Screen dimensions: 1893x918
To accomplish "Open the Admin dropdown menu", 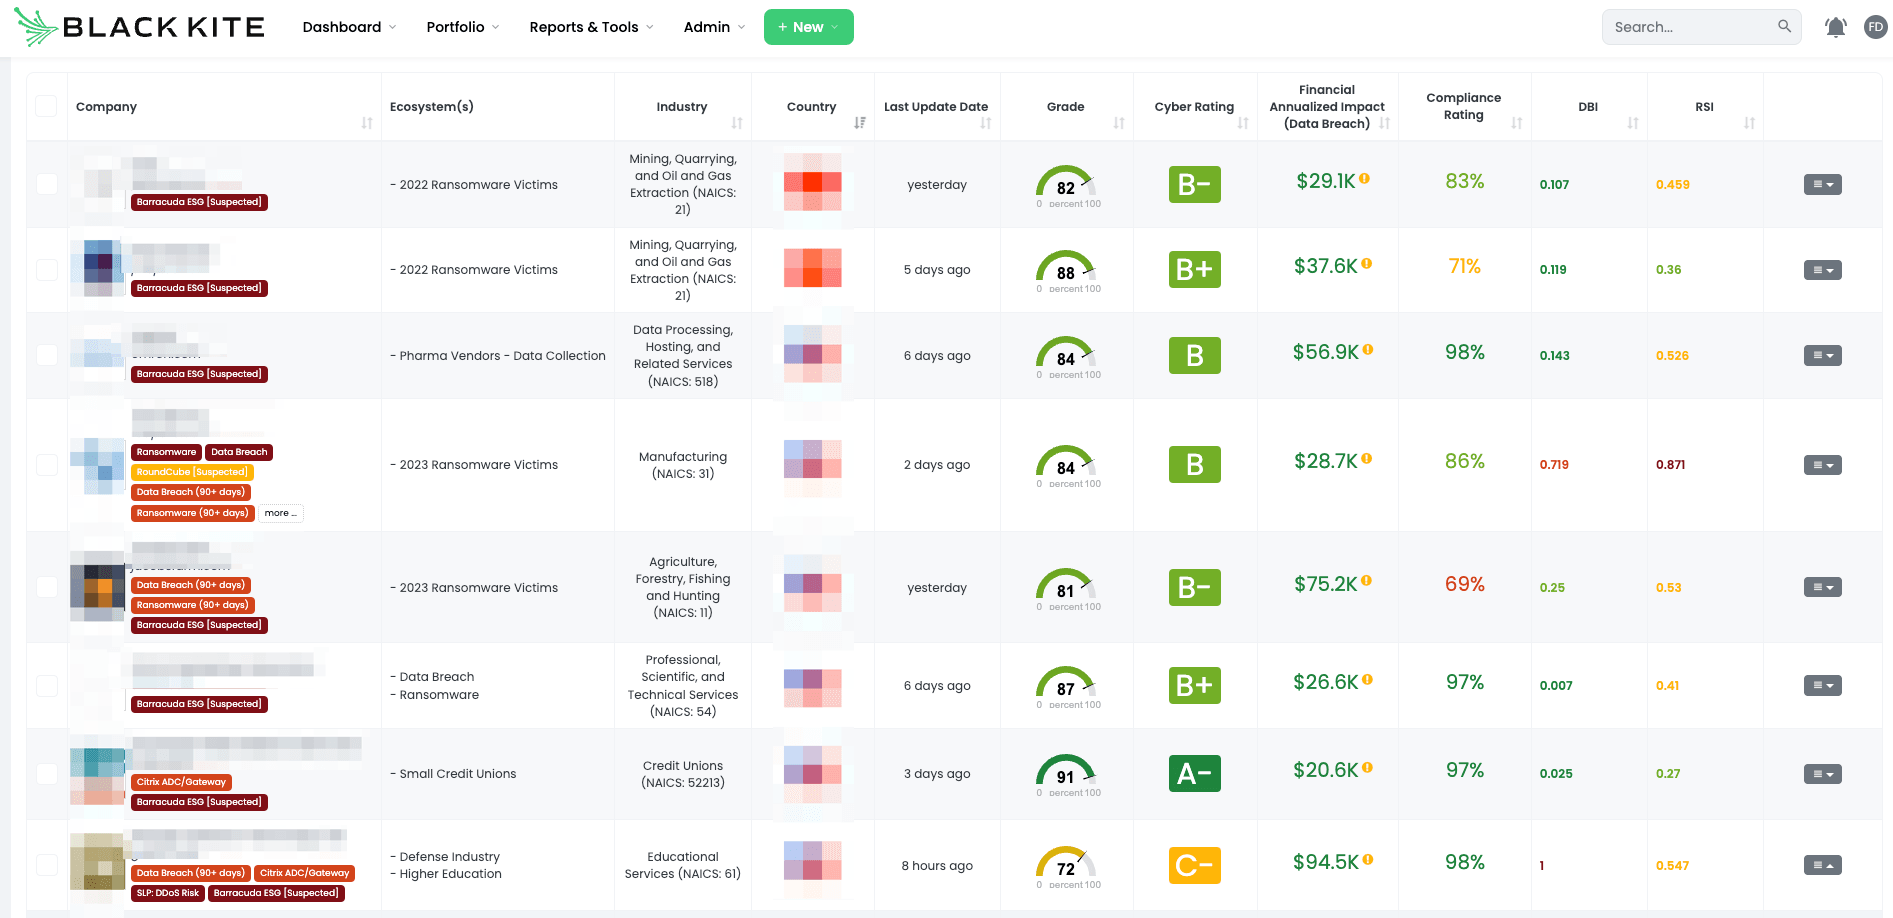I will click(707, 27).
